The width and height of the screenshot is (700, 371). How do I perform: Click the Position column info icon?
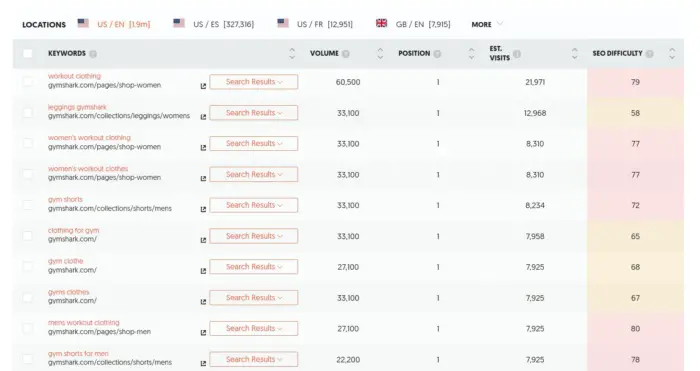tap(437, 54)
